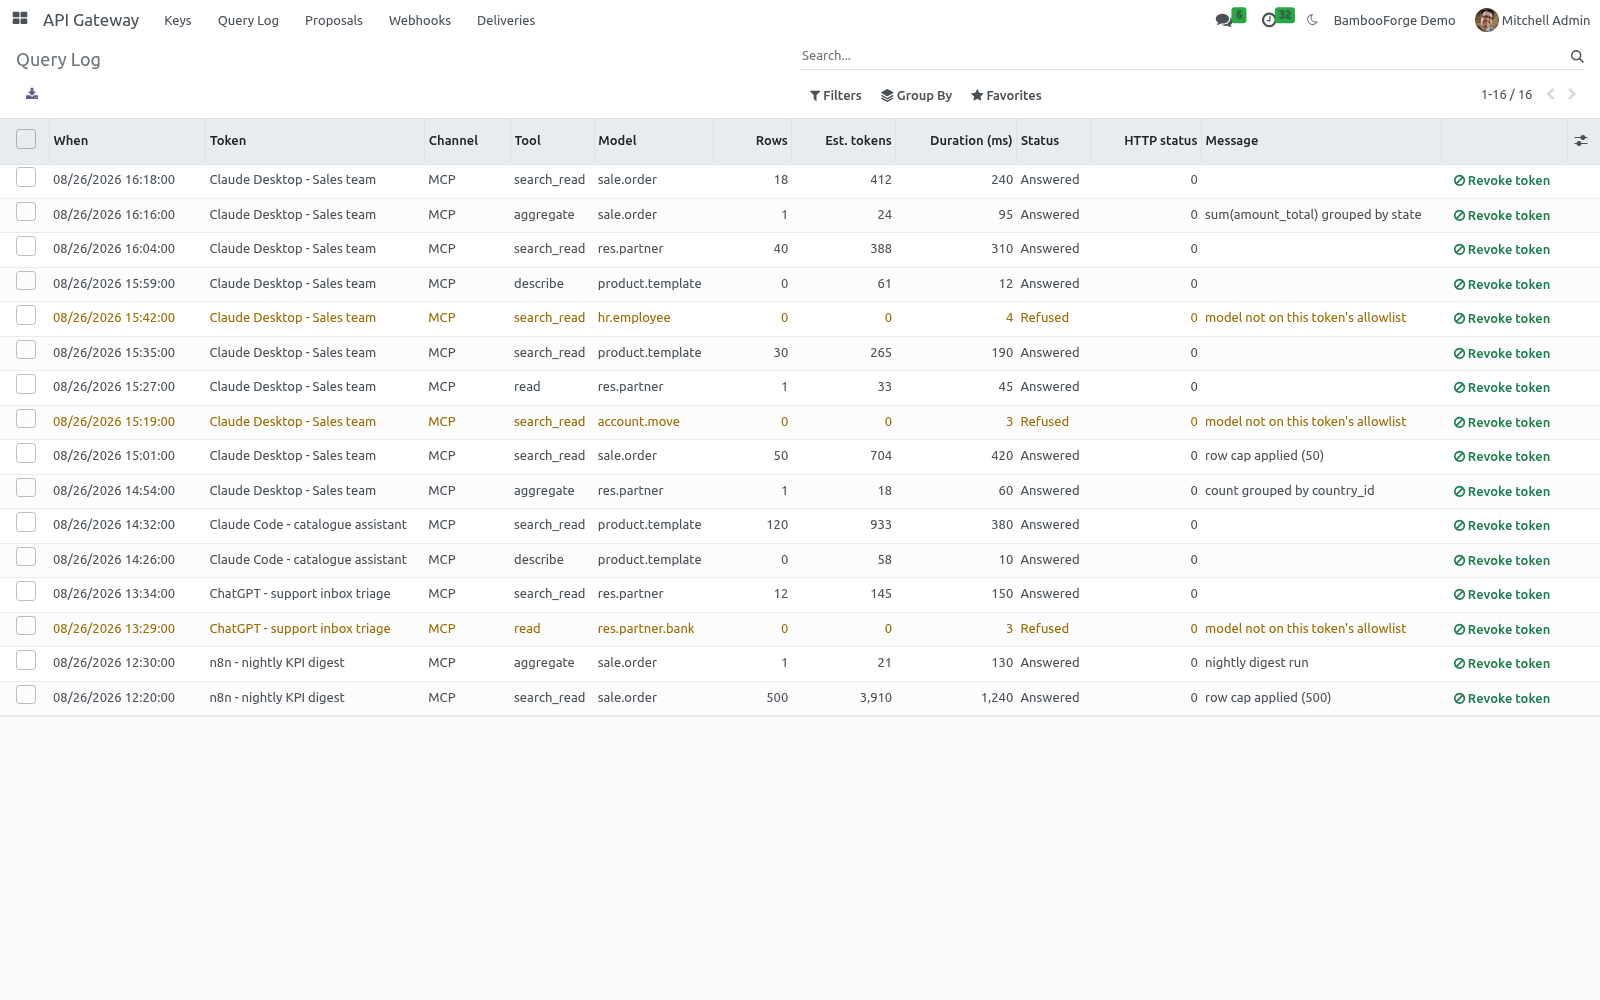Open the Filters dropdown
The image size is (1600, 1000).
[x=835, y=96]
